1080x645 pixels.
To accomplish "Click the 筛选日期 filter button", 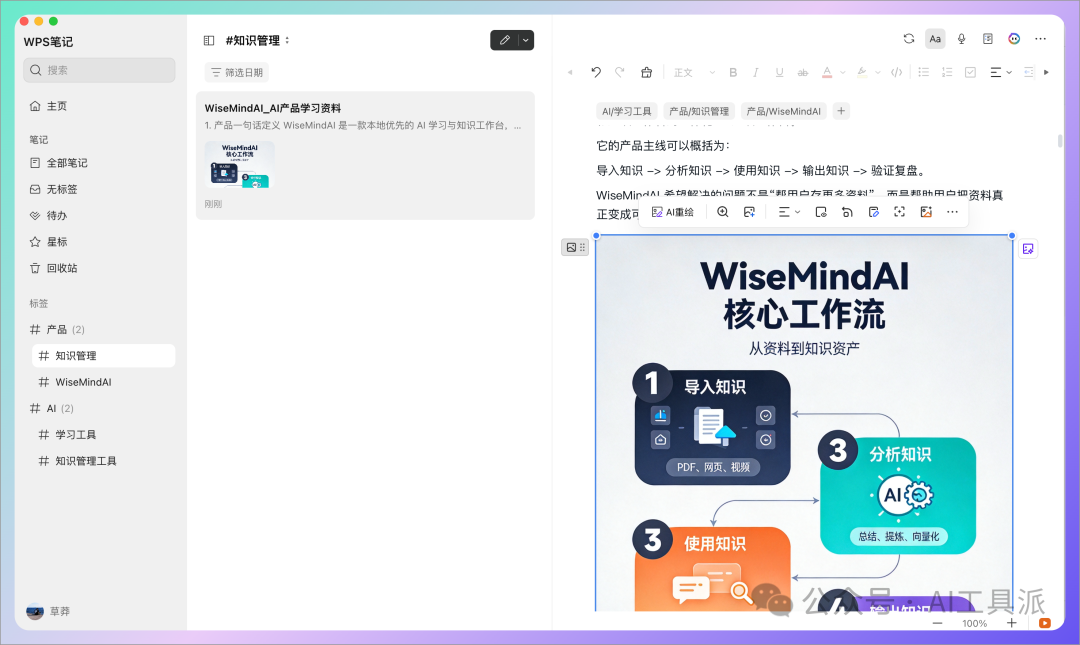I will [237, 72].
